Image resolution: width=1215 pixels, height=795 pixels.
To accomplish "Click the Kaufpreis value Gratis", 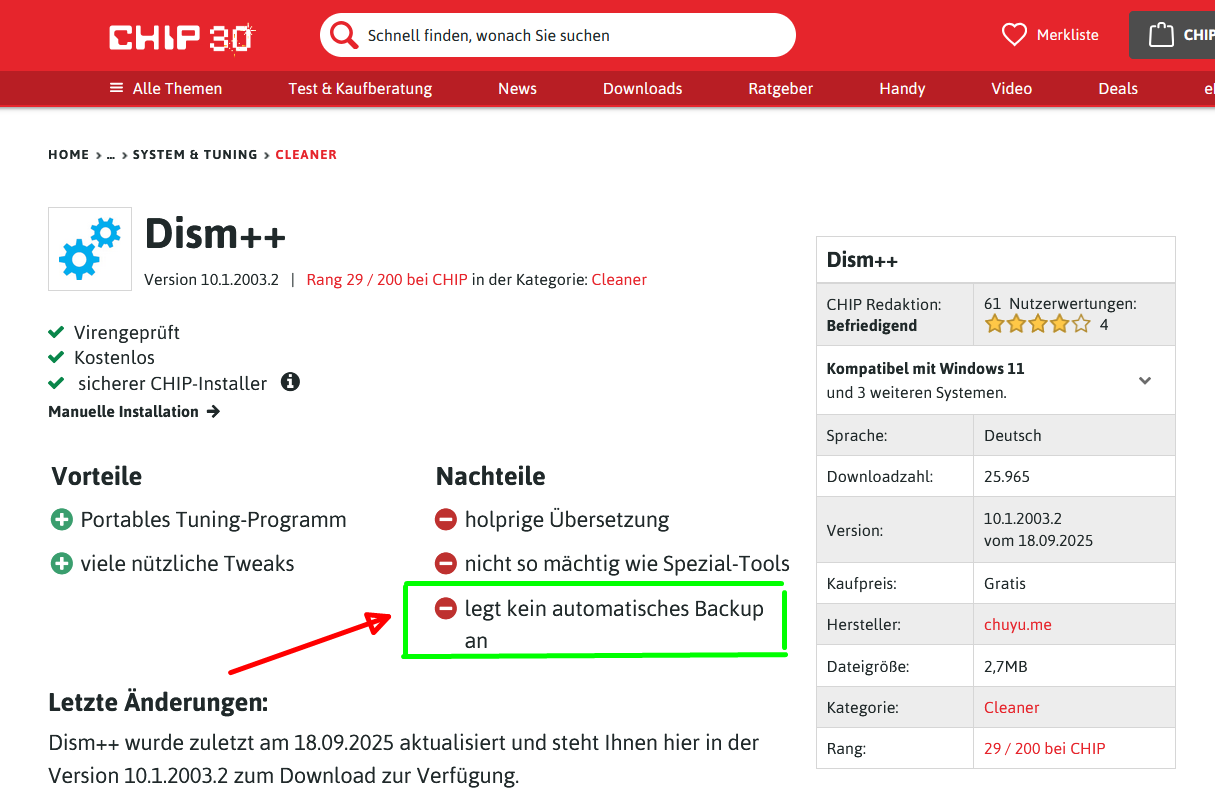I will 1005,583.
